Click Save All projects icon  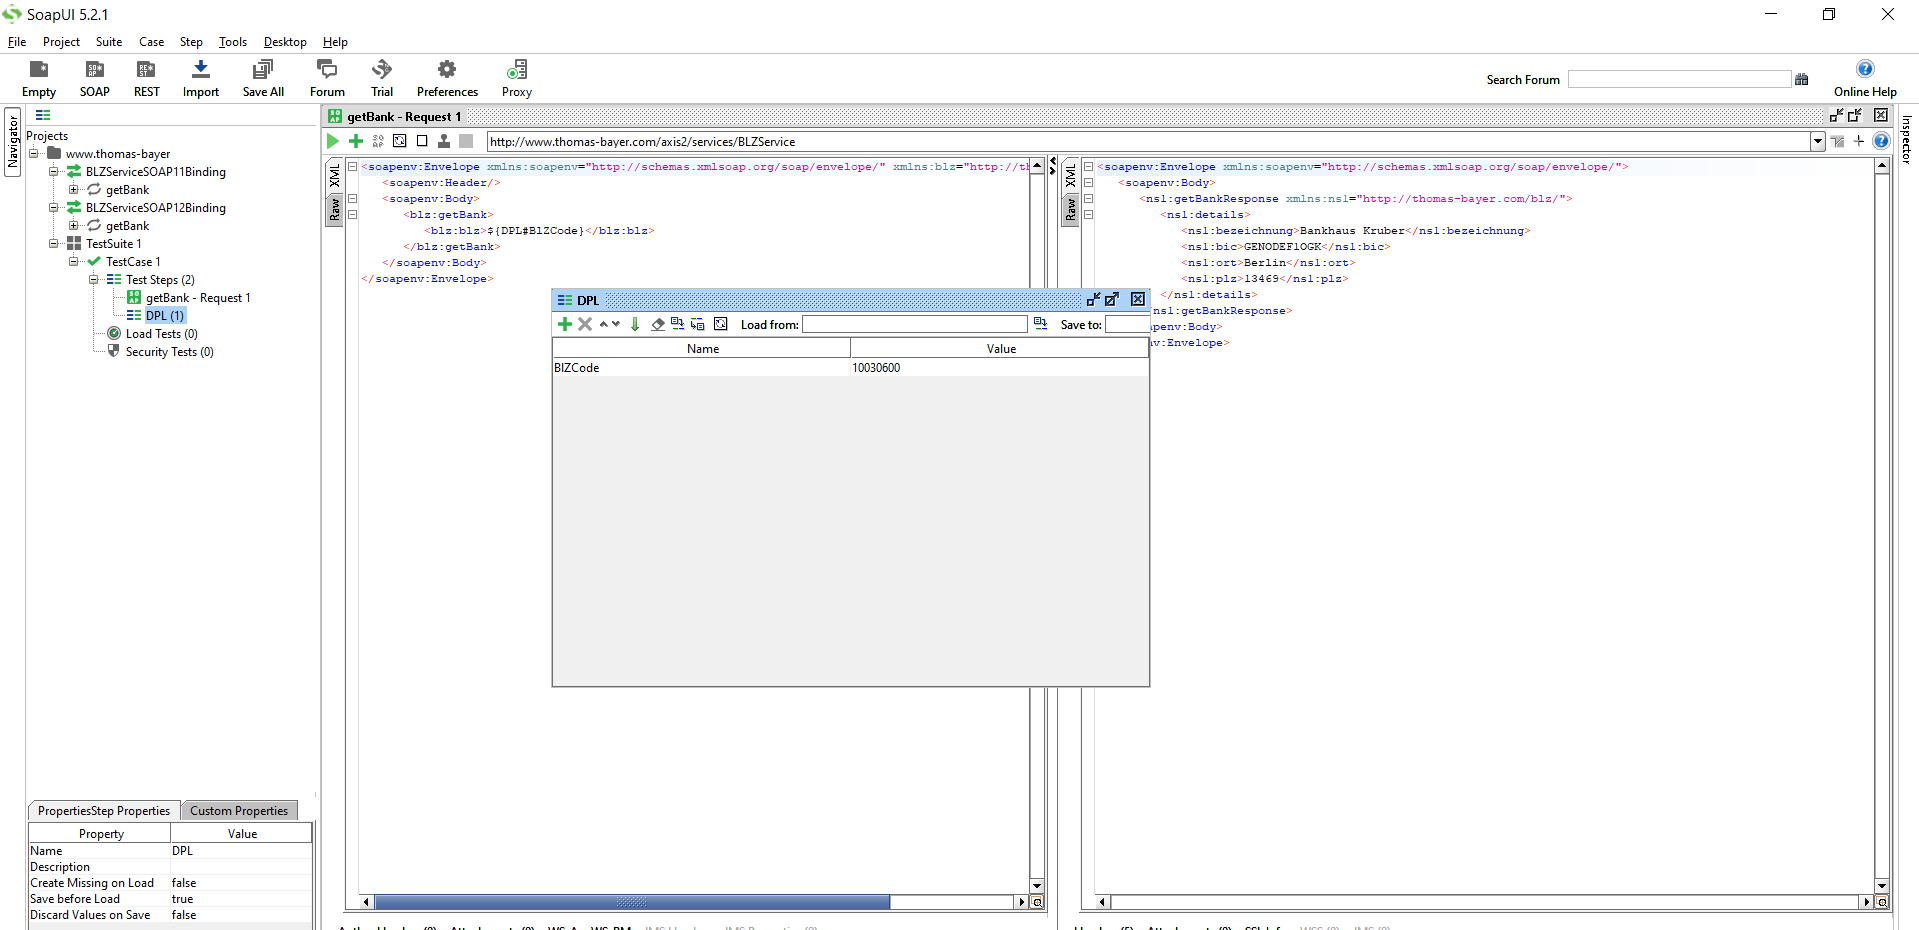click(x=263, y=78)
